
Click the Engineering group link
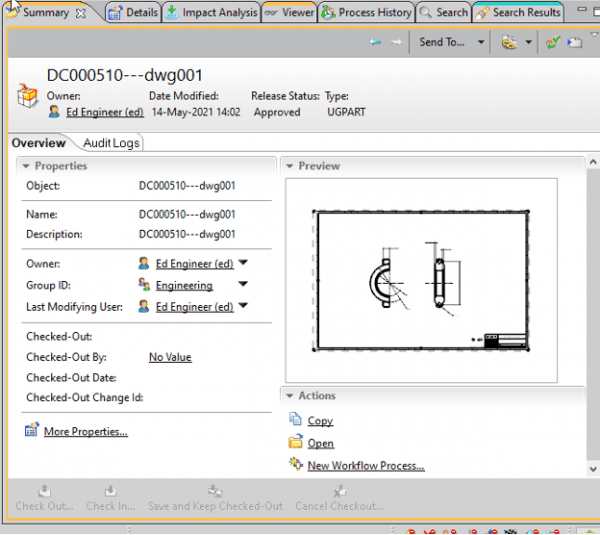[x=184, y=286]
